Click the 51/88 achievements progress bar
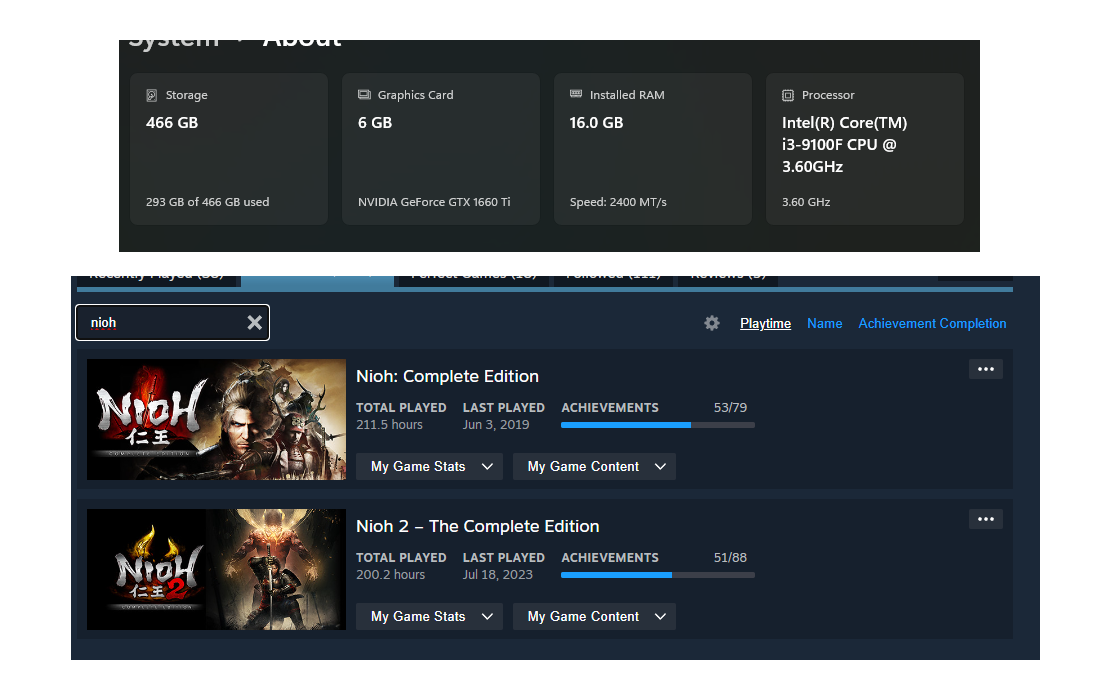This screenshot has width=1120, height=700. (658, 575)
